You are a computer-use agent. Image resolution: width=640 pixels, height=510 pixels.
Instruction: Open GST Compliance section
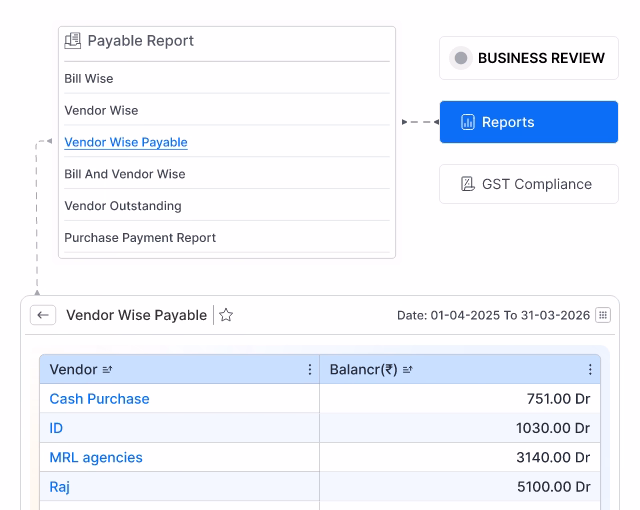coord(529,184)
